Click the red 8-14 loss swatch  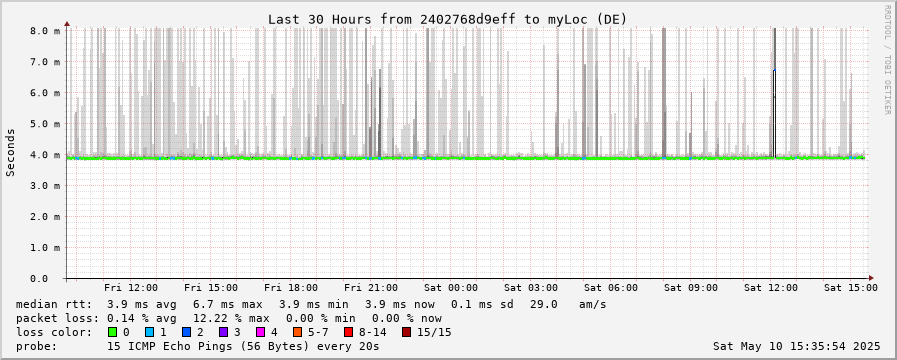tap(348, 332)
